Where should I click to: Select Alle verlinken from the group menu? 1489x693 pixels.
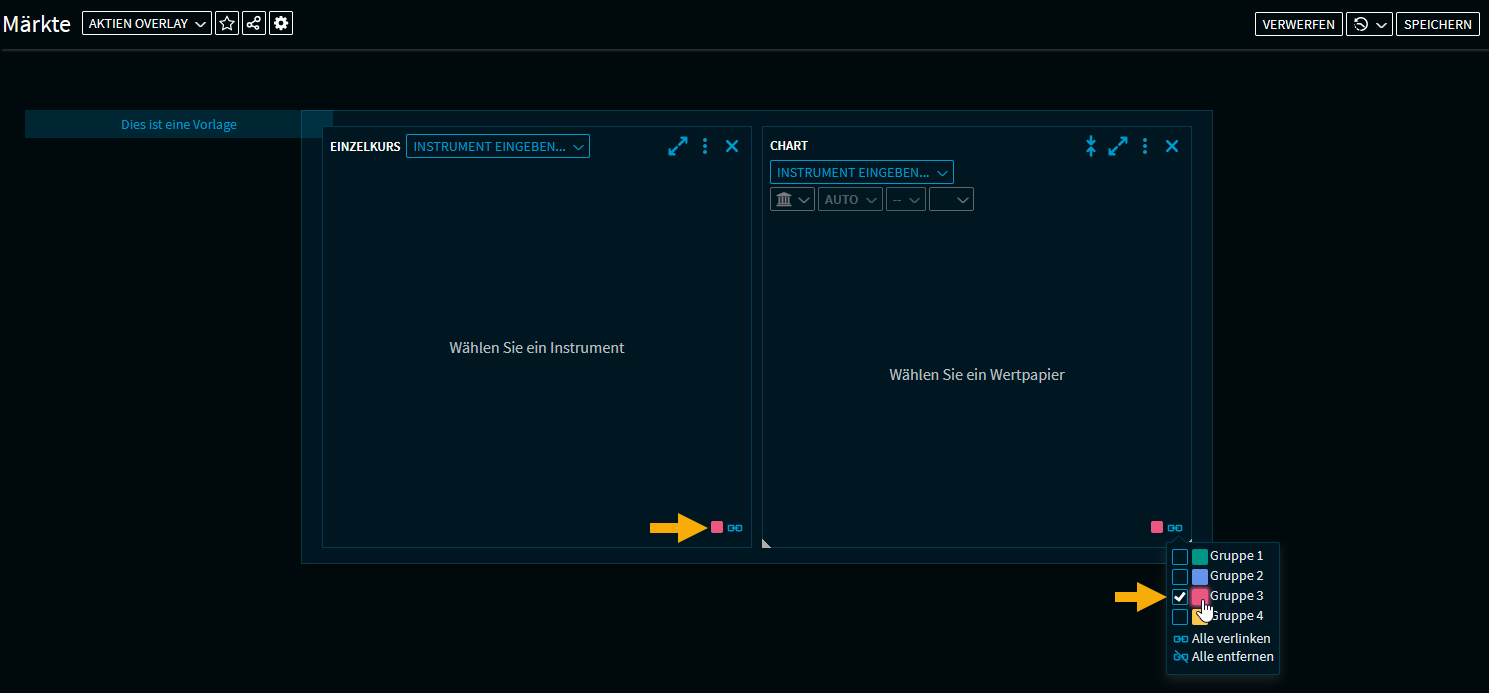1222,638
